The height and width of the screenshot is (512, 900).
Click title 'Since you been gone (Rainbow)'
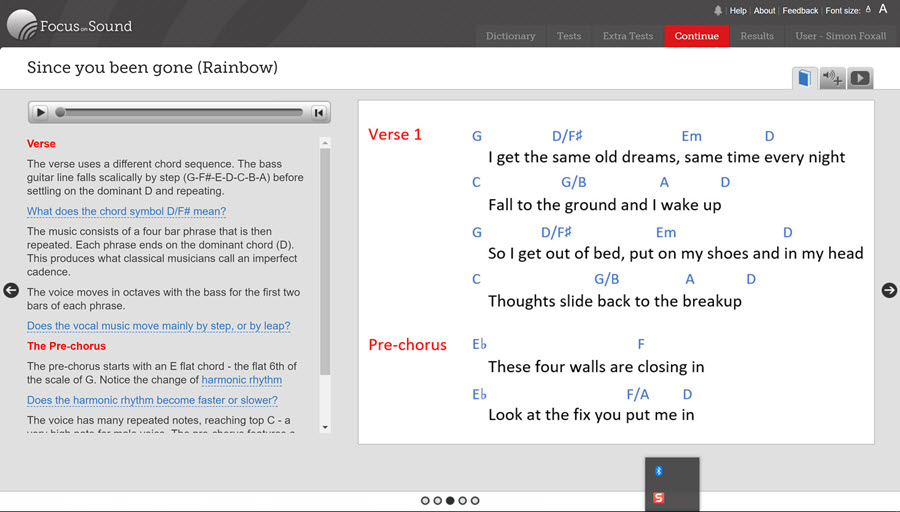[x=152, y=68]
